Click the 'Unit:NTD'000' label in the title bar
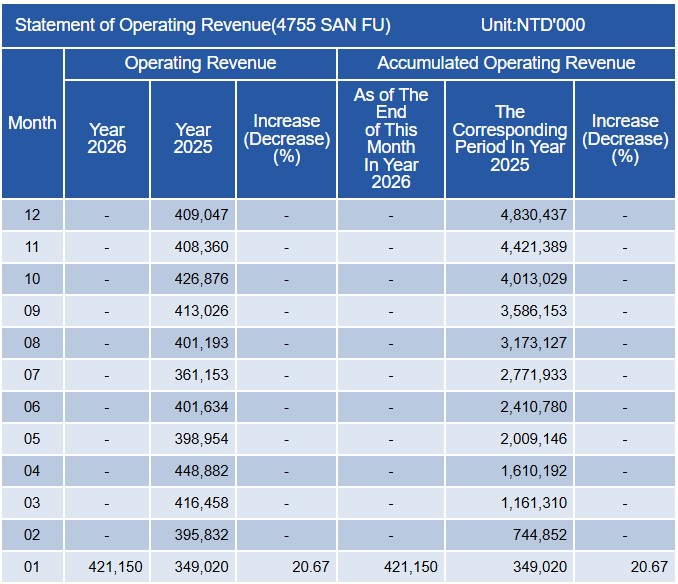Image resolution: width=678 pixels, height=584 pixels. (x=532, y=25)
